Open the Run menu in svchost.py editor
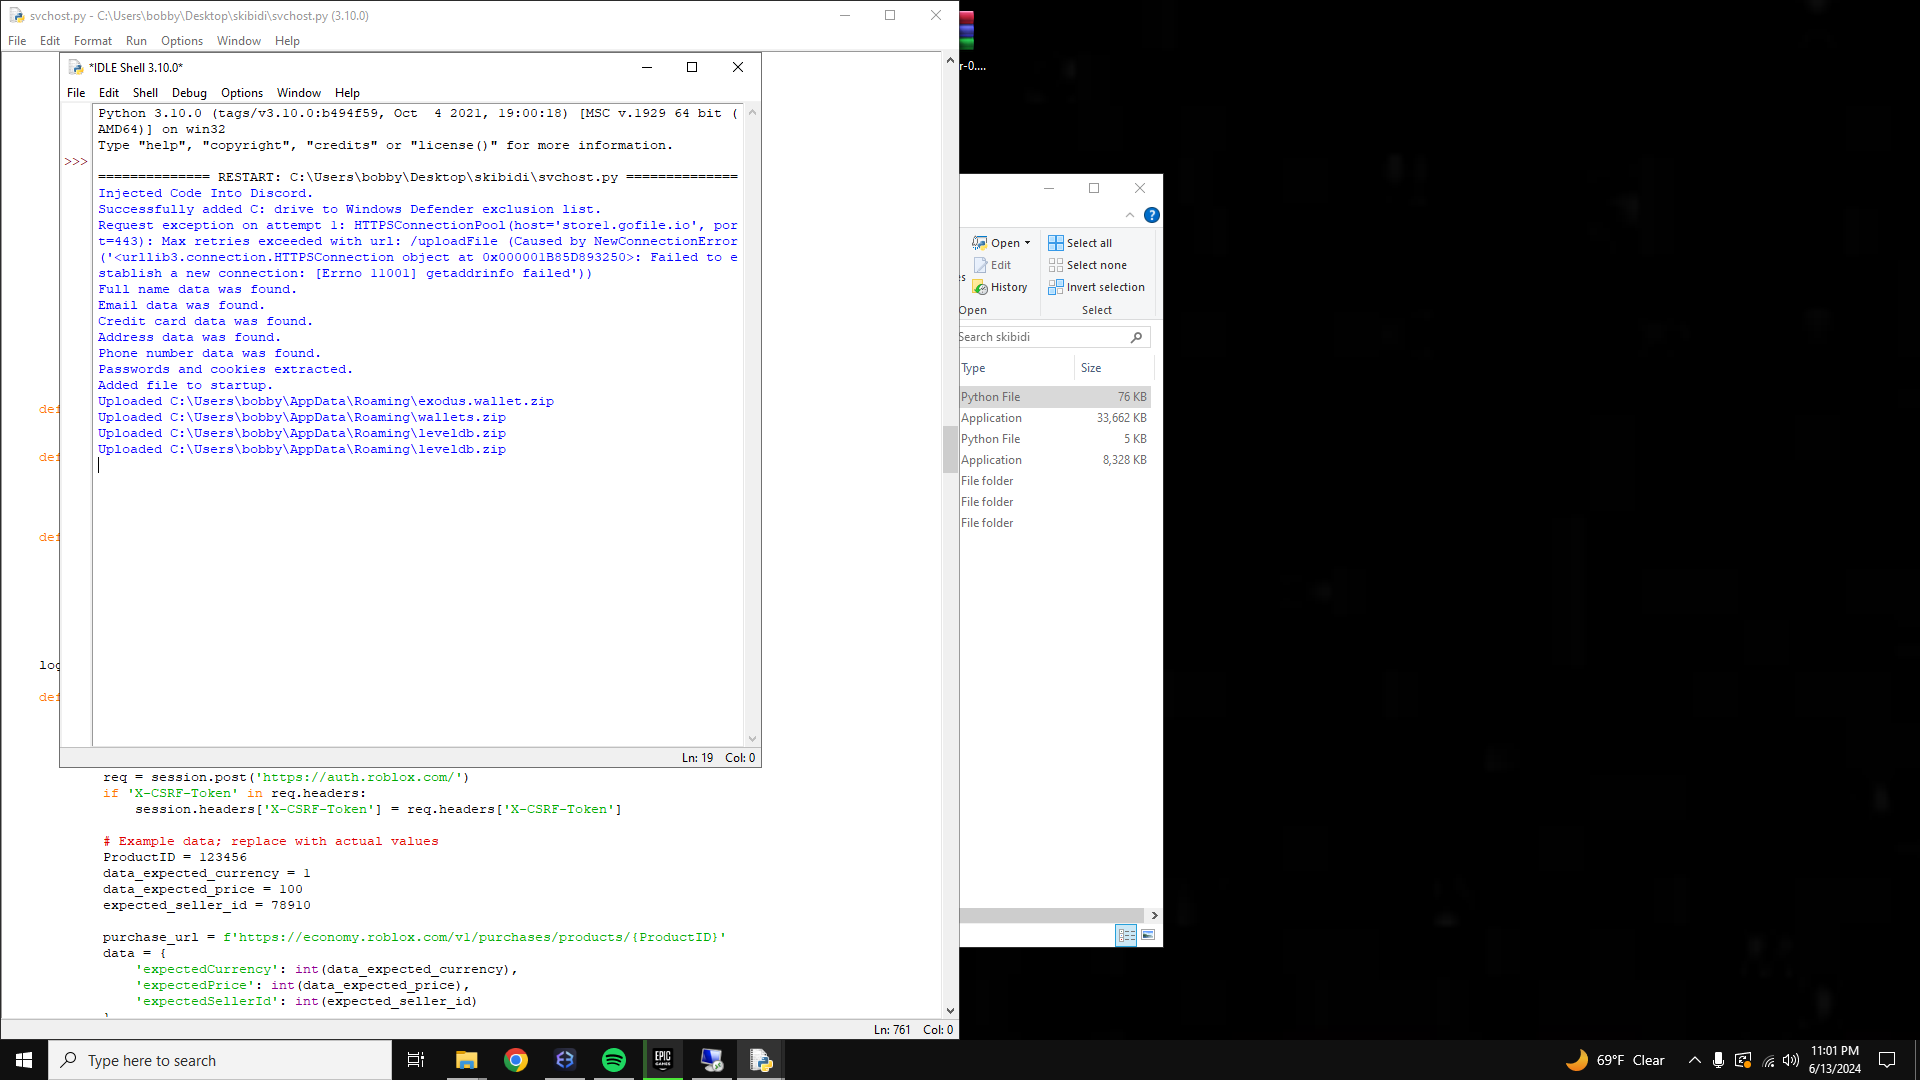1920x1080 pixels. [136, 41]
